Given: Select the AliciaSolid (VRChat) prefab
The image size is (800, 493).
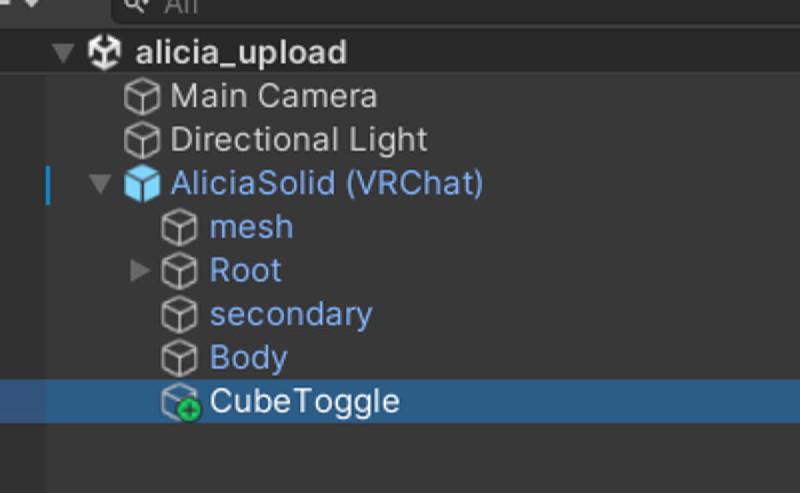Looking at the screenshot, I should click(327, 183).
